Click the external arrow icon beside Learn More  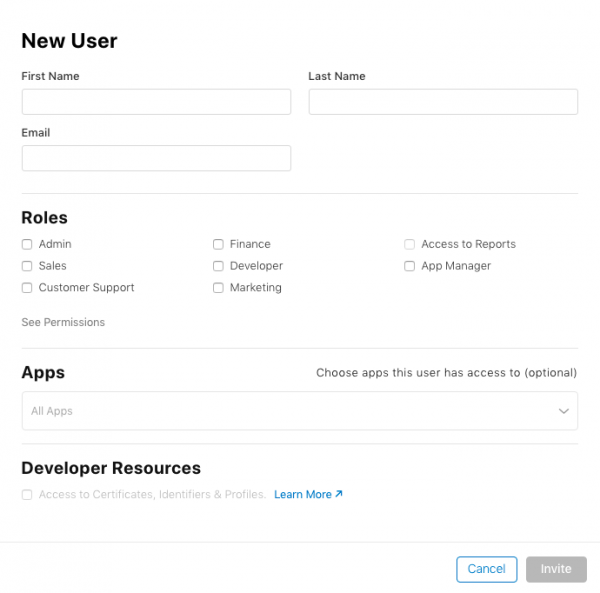click(339, 494)
